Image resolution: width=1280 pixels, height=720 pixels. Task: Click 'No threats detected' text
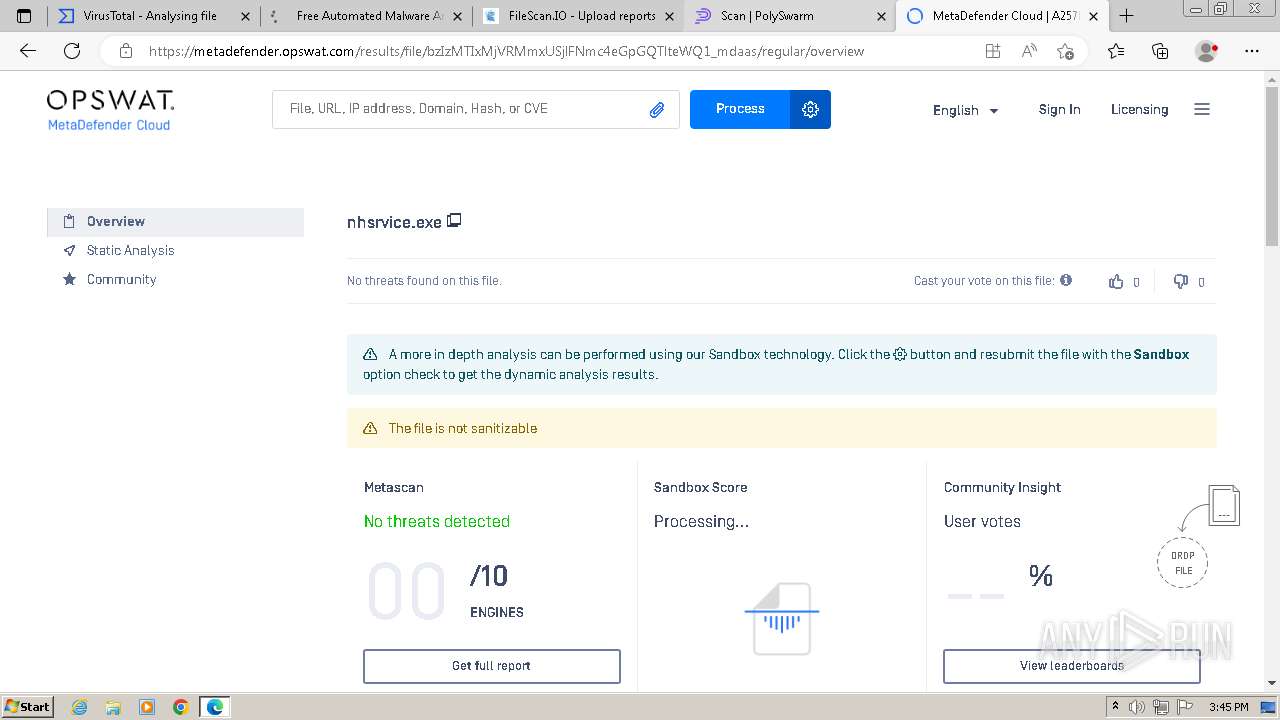click(437, 521)
